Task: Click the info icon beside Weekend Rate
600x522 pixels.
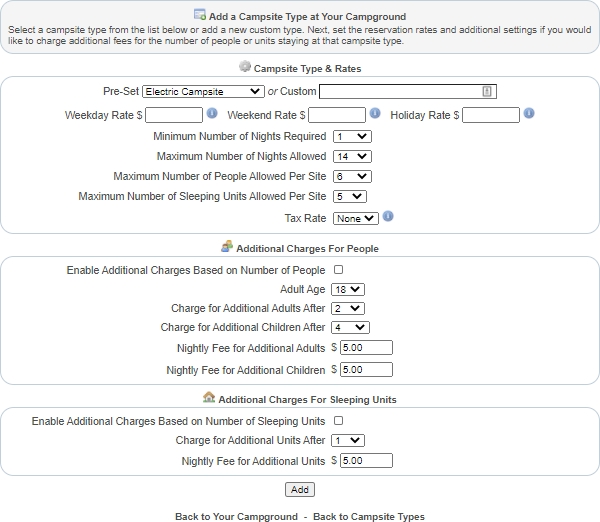Action: tap(375, 114)
